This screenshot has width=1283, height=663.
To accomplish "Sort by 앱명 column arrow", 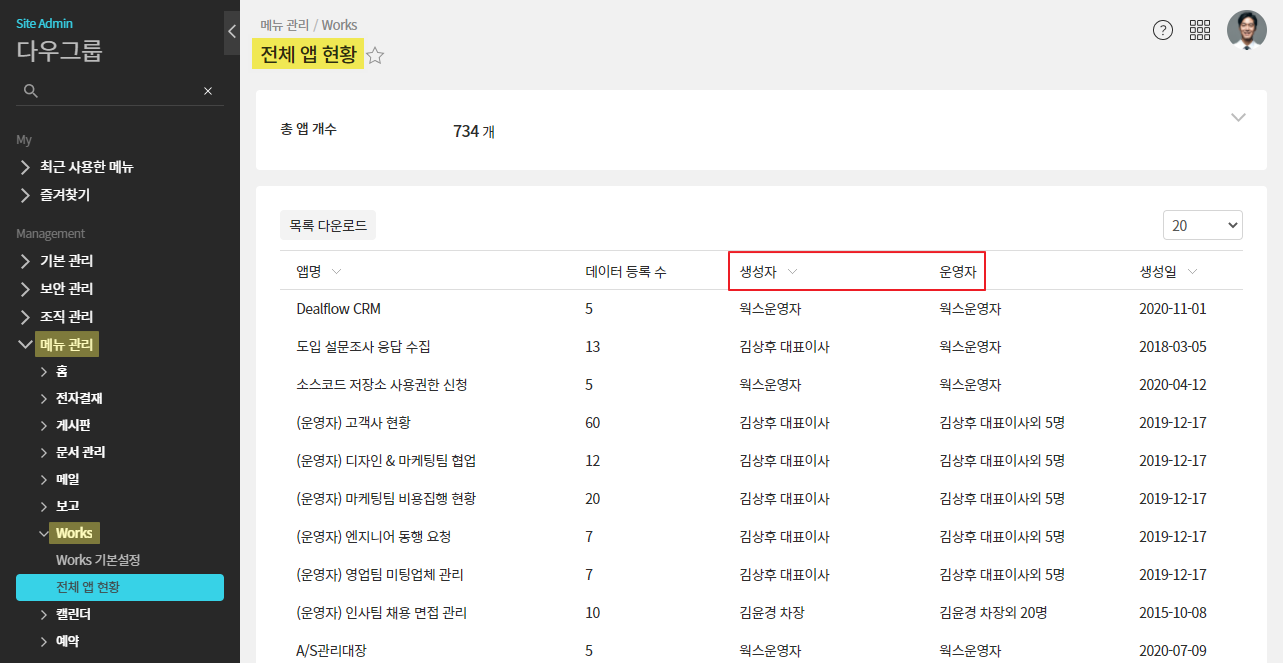I will pyautogui.click(x=336, y=271).
